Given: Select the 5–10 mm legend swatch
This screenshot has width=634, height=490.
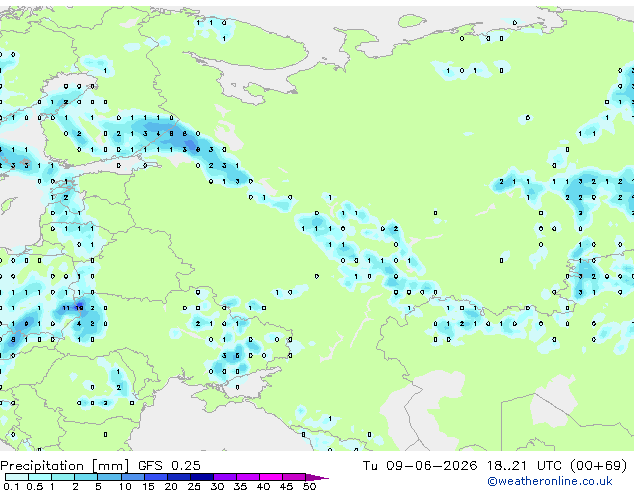Looking at the screenshot, I should [110, 477].
